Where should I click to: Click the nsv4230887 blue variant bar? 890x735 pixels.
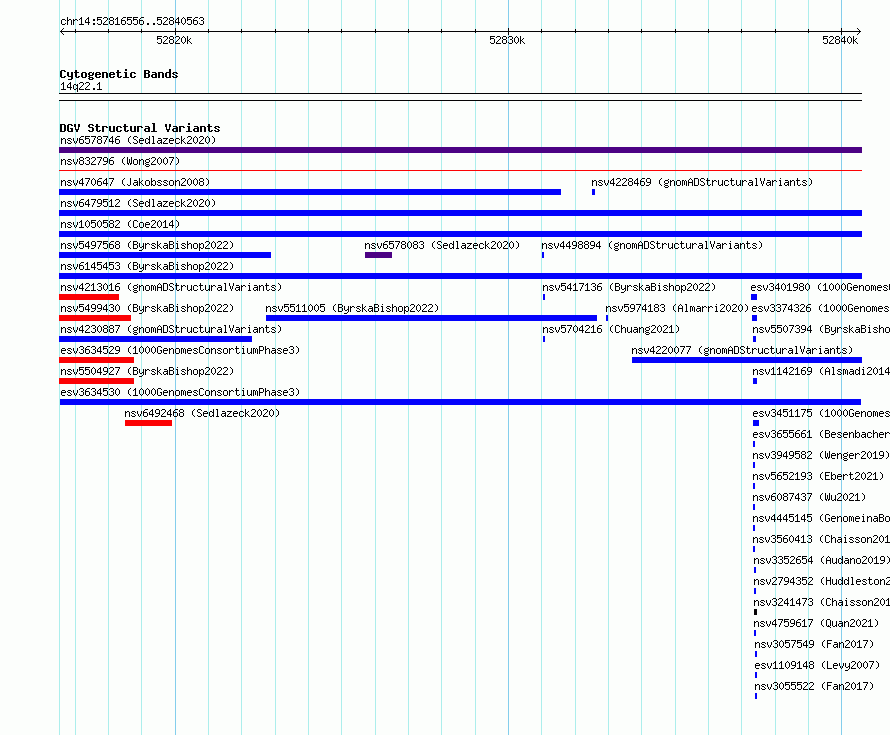click(156, 339)
